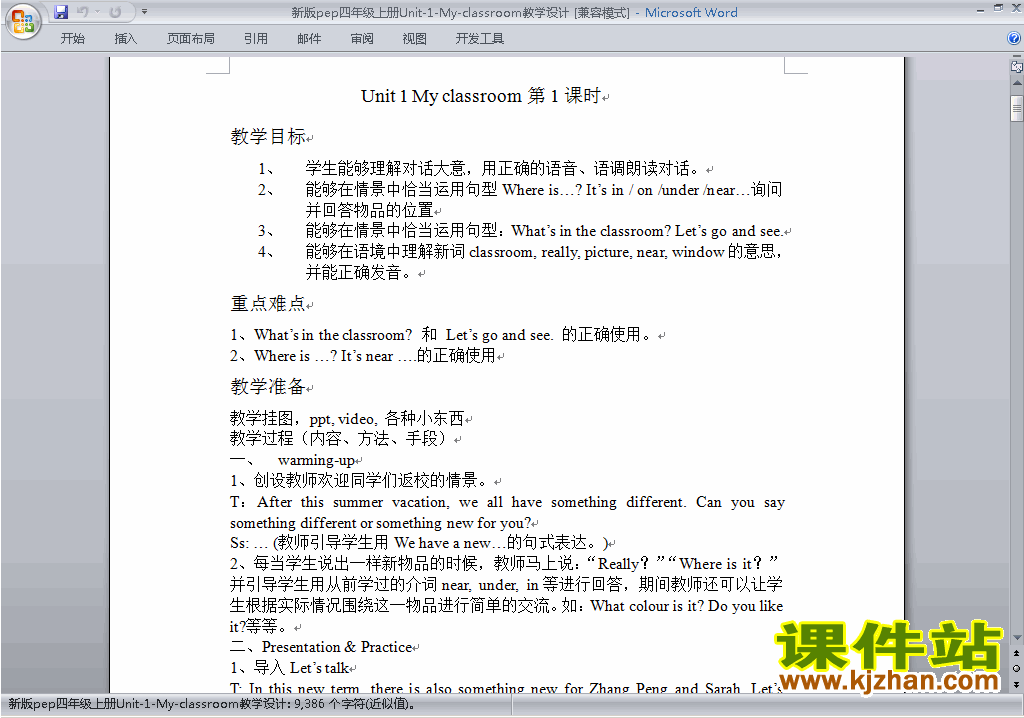This screenshot has height=718, width=1024.
Task: Click the document title 'Unit 1 My classroom'
Action: (441, 96)
